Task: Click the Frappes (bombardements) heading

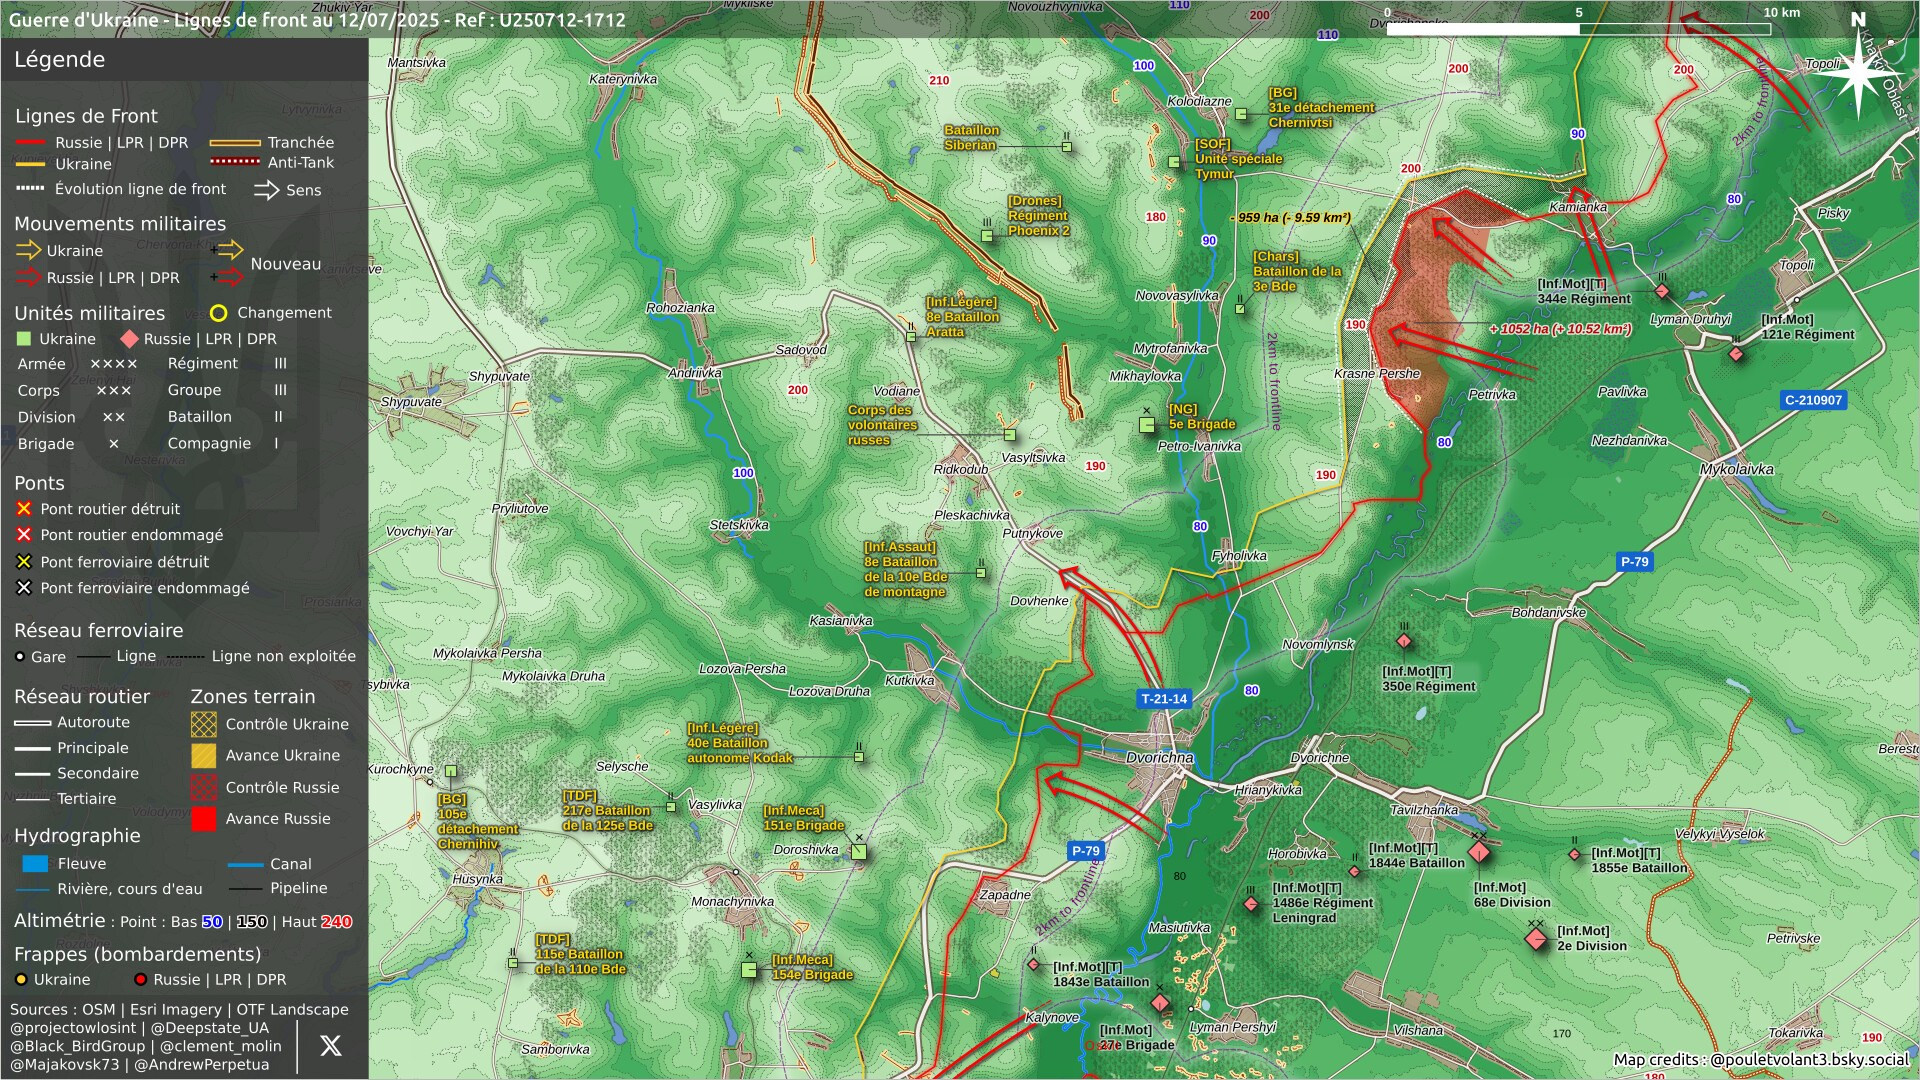Action: tap(137, 954)
